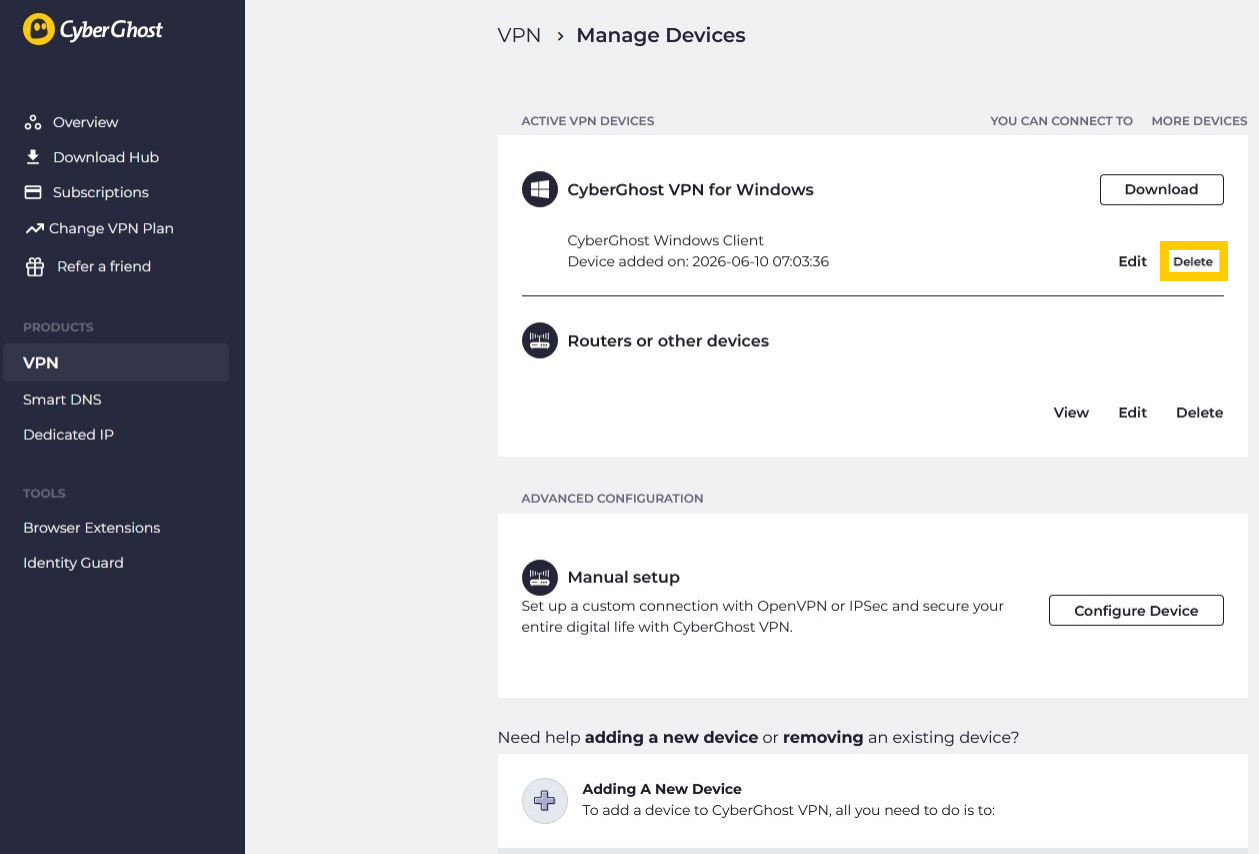Delete the Routers or other devices entry
The image size is (1259, 854).
click(x=1199, y=412)
